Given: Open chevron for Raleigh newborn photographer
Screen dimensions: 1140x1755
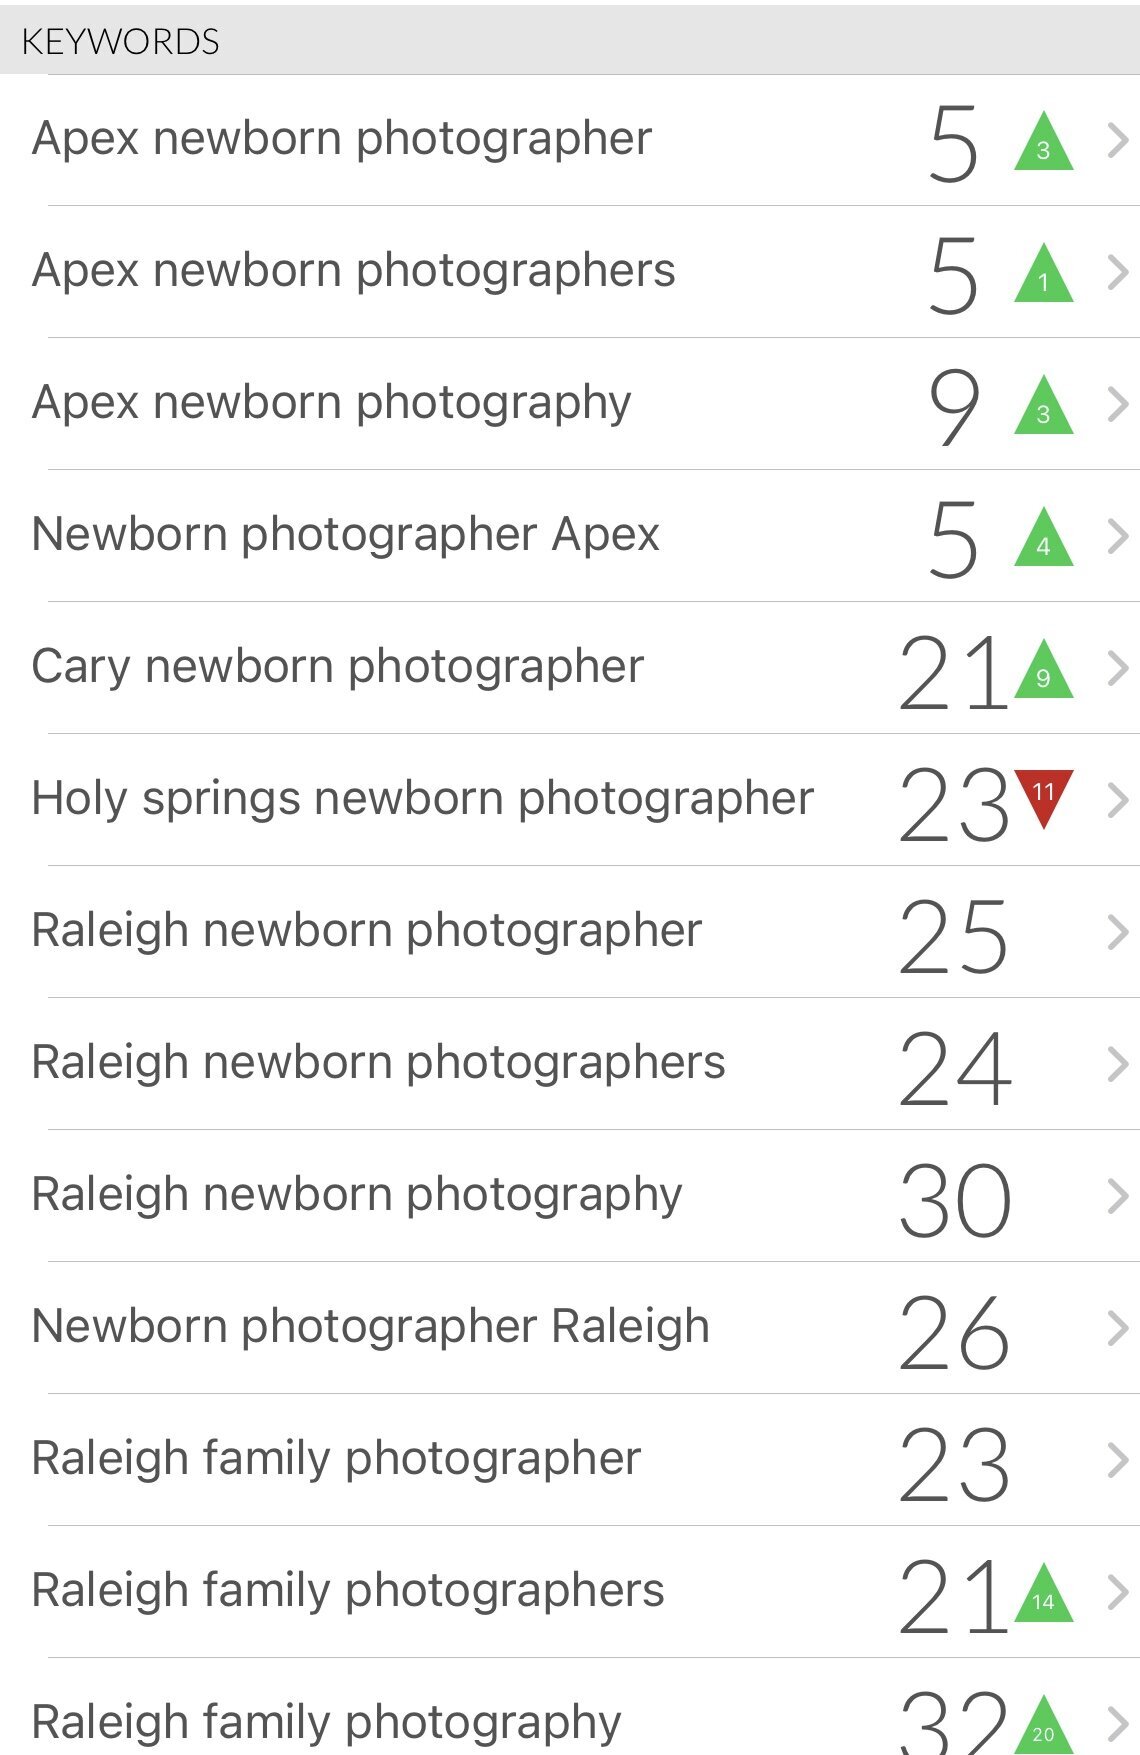Looking at the screenshot, I should [x=1118, y=933].
